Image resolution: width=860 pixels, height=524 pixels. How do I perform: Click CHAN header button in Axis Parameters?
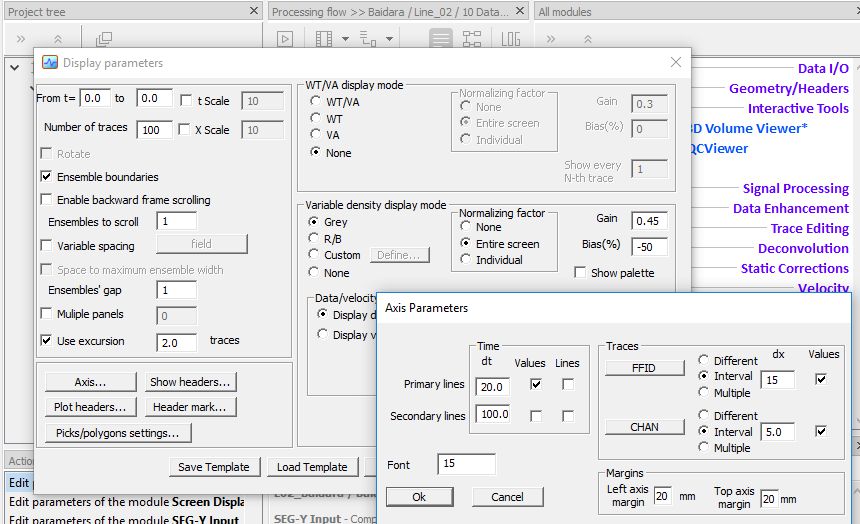(644, 426)
